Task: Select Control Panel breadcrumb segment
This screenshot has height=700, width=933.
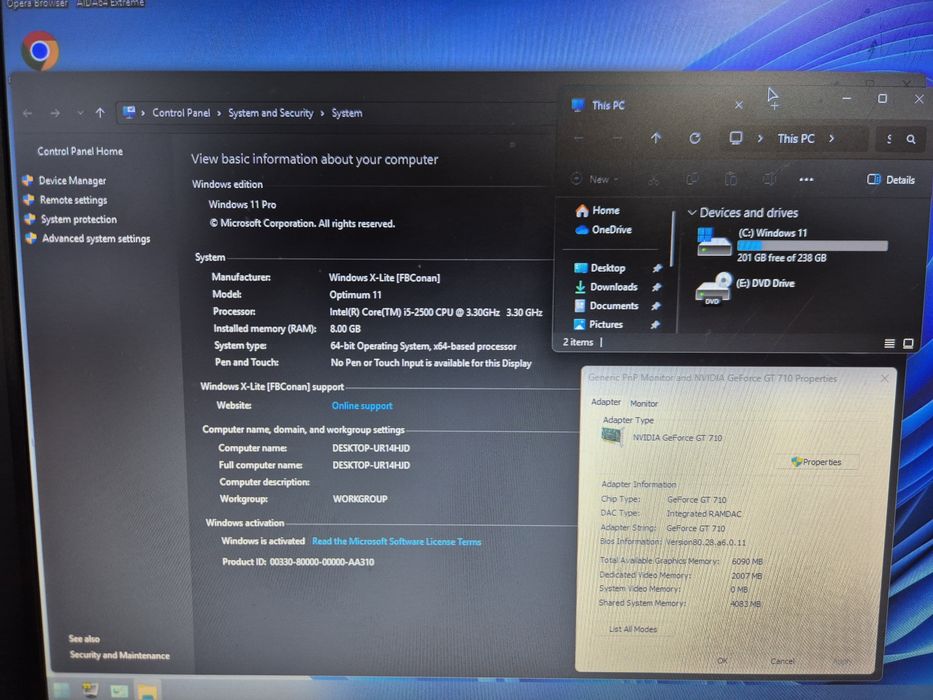Action: [181, 112]
